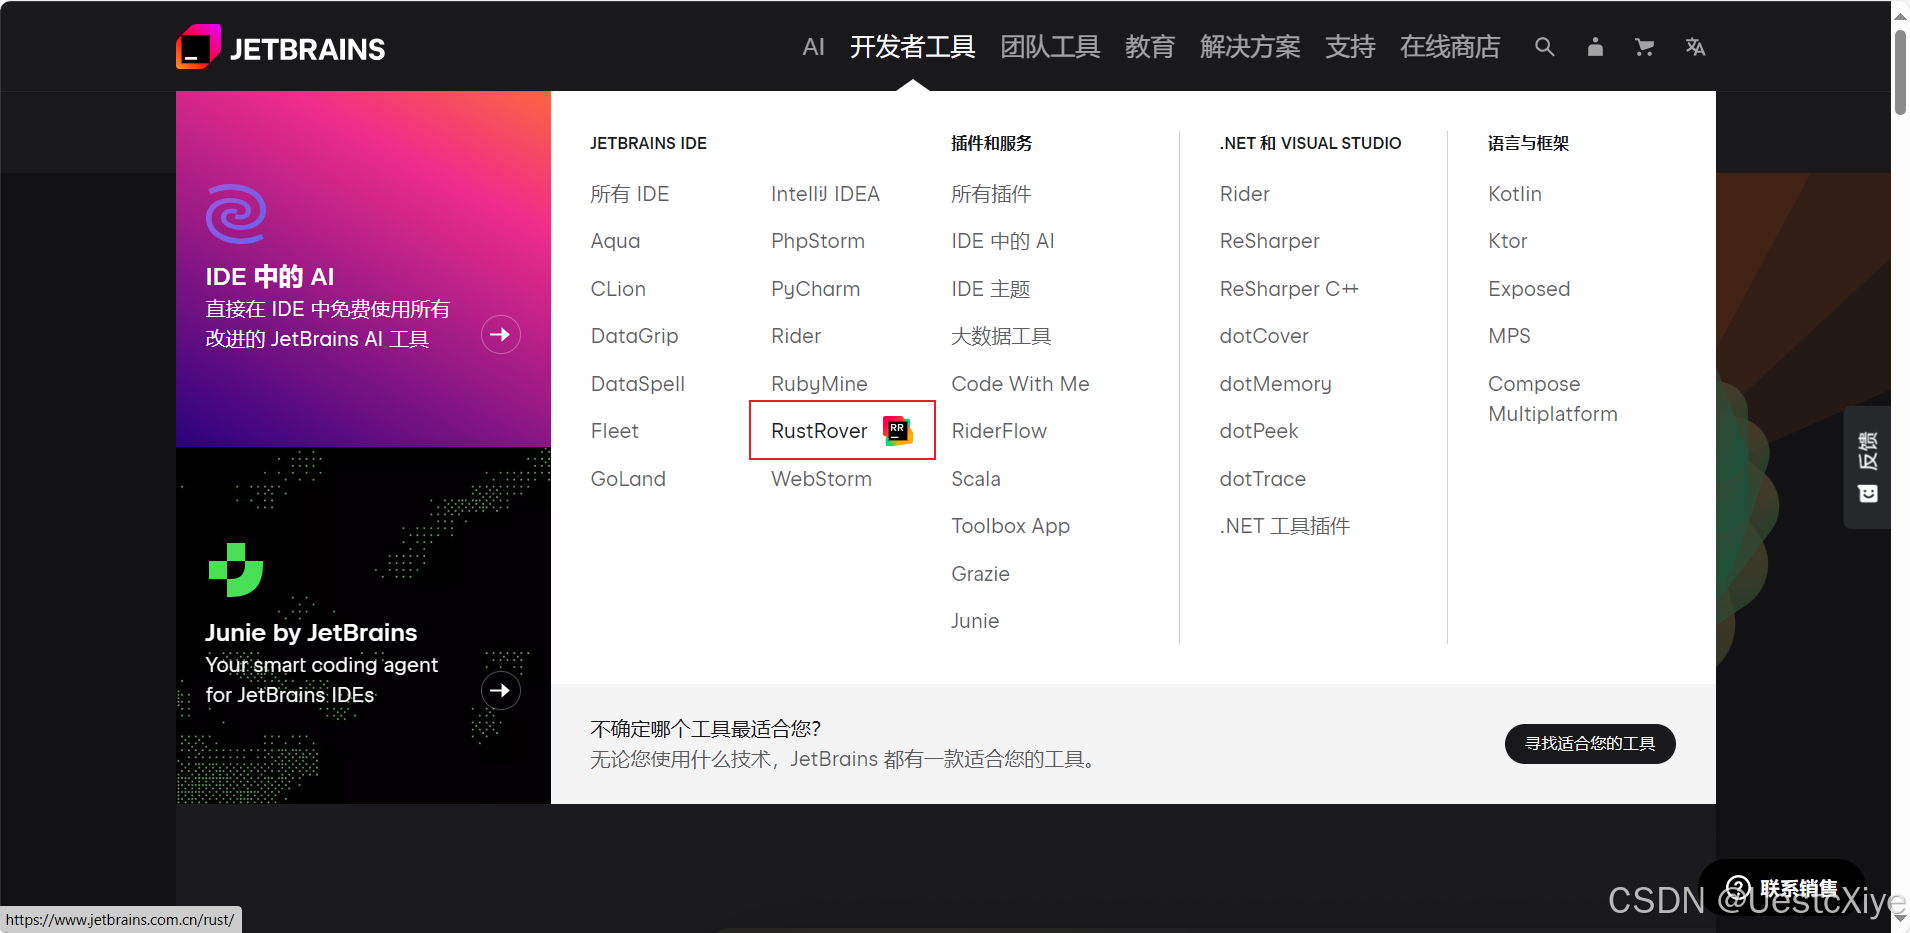Open the Fleet link
This screenshot has width=1910, height=933.
[x=614, y=431]
